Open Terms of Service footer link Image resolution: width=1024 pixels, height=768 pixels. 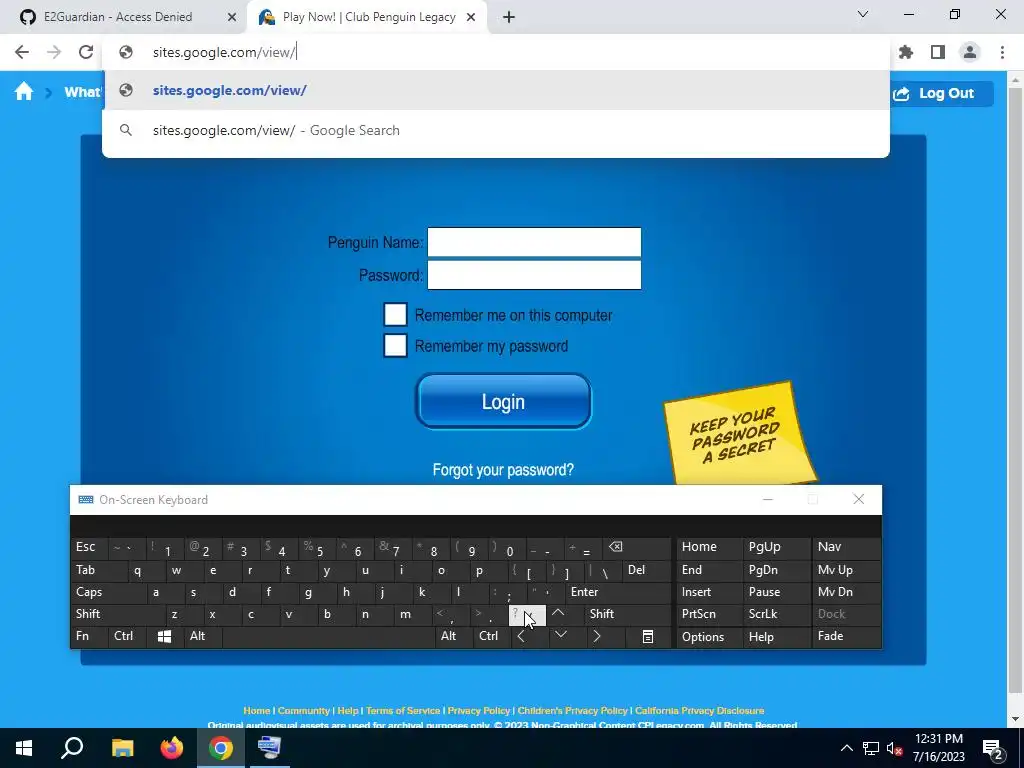pos(403,711)
